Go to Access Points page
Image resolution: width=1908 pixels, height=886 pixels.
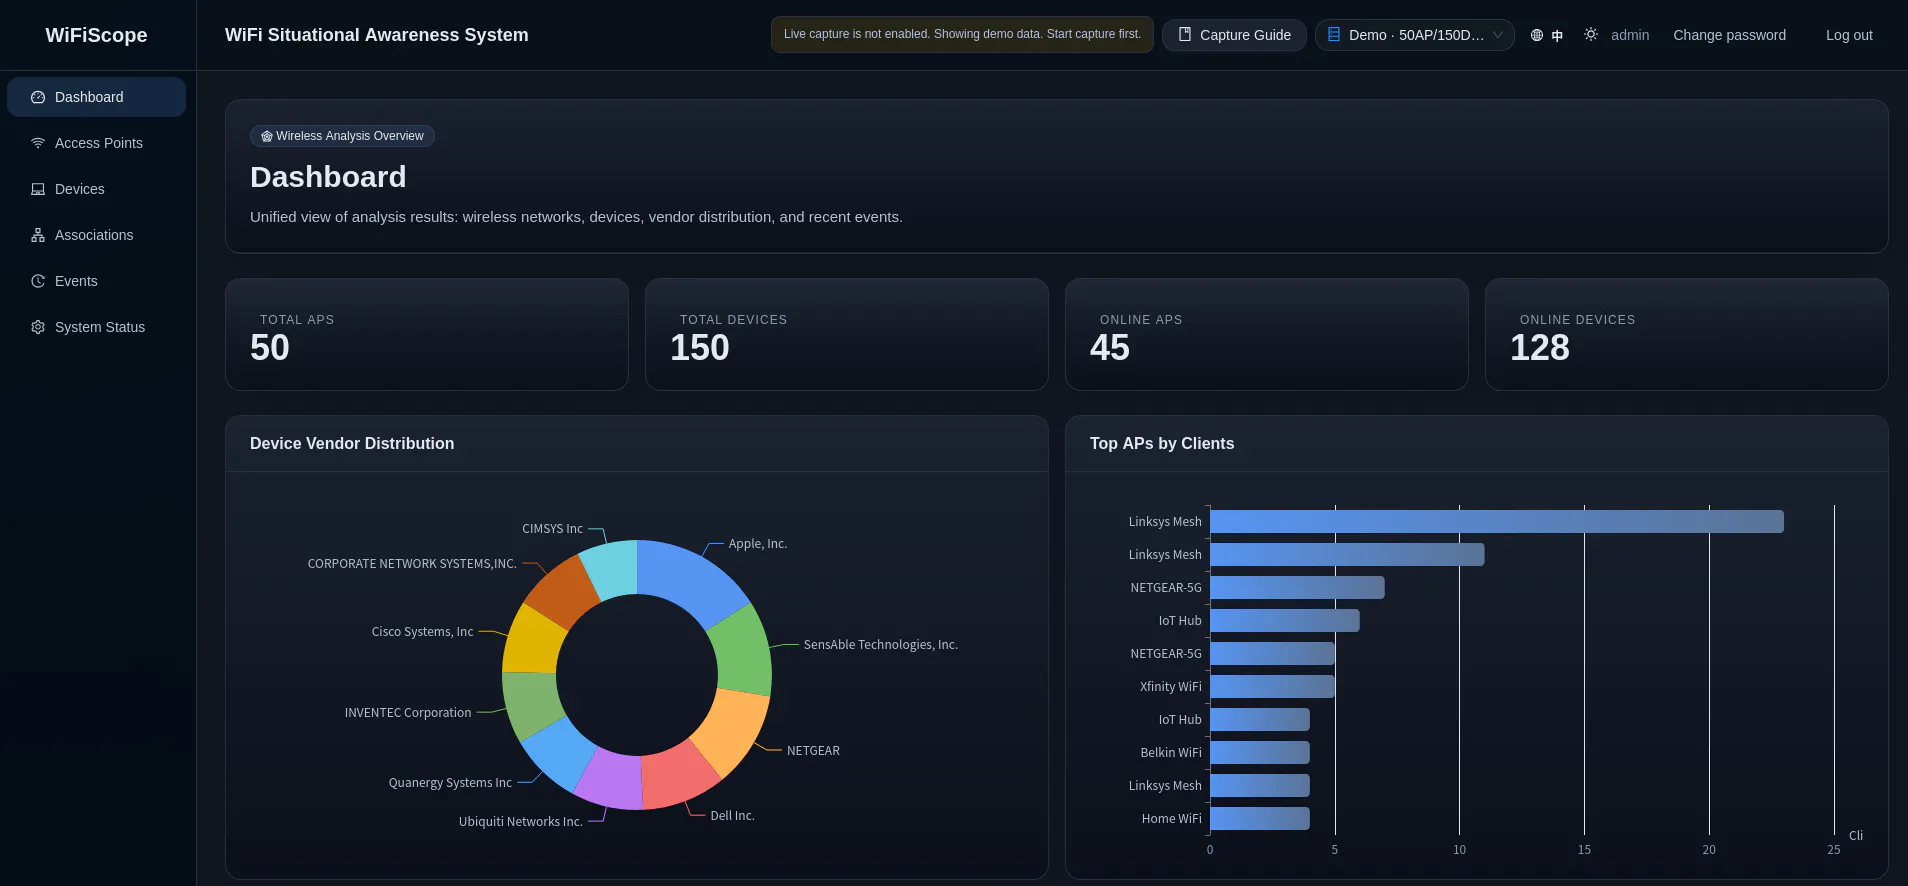click(x=96, y=143)
